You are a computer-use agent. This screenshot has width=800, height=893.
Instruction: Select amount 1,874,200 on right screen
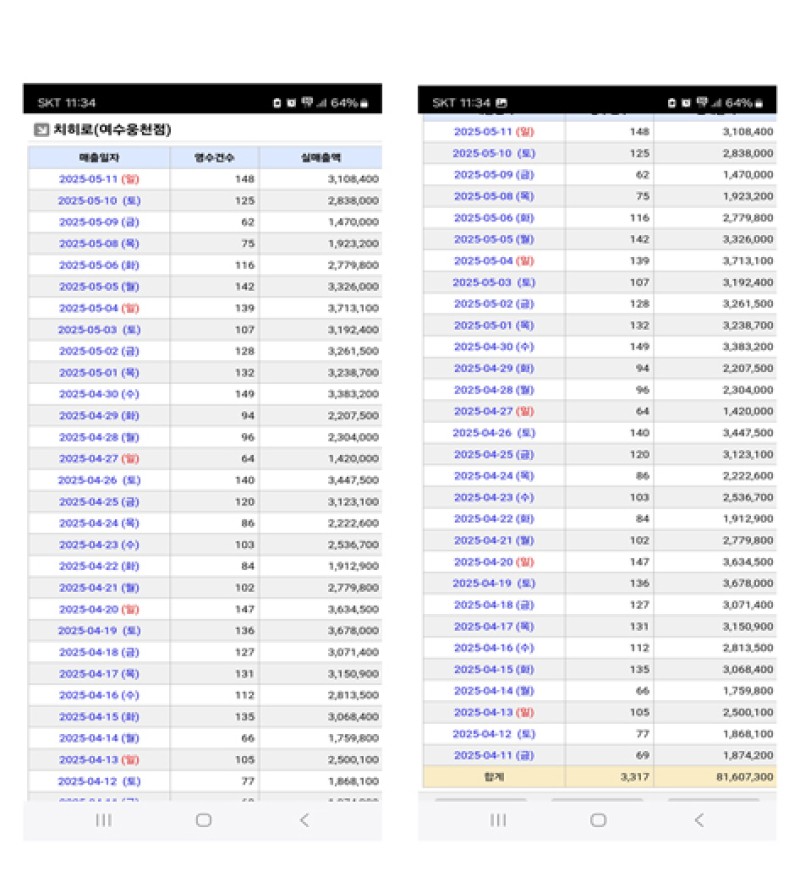click(x=748, y=755)
